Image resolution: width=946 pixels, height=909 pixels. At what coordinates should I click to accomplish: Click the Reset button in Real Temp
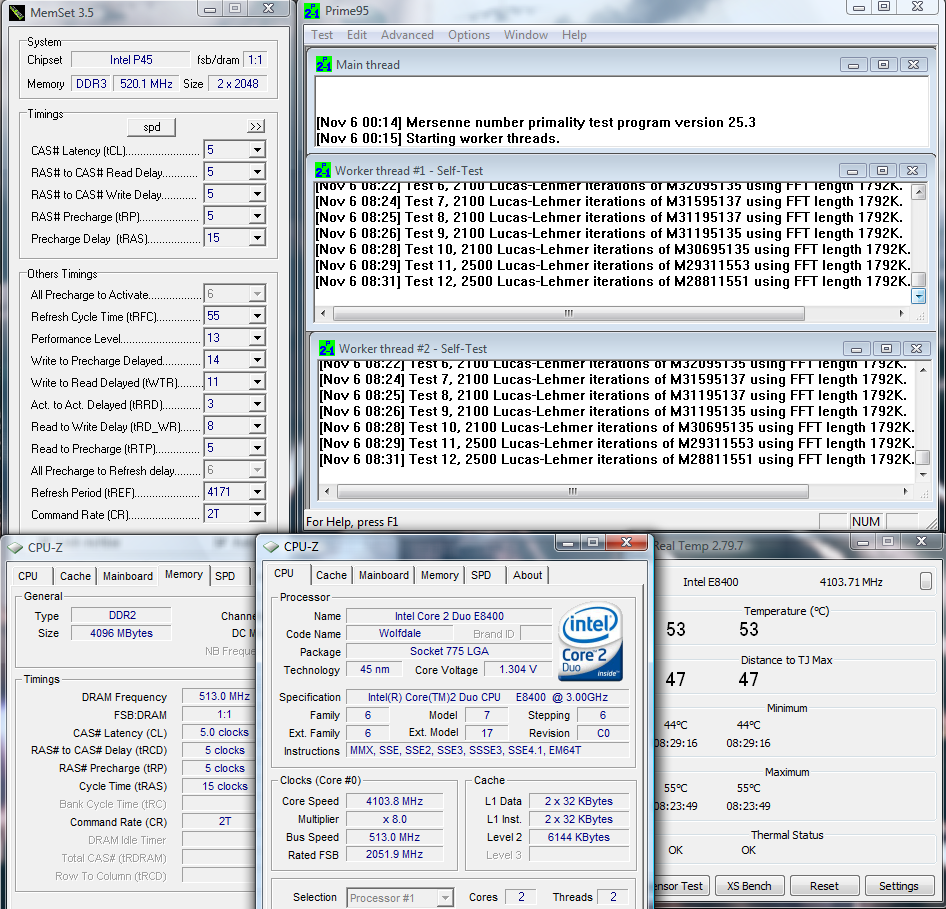(x=824, y=886)
